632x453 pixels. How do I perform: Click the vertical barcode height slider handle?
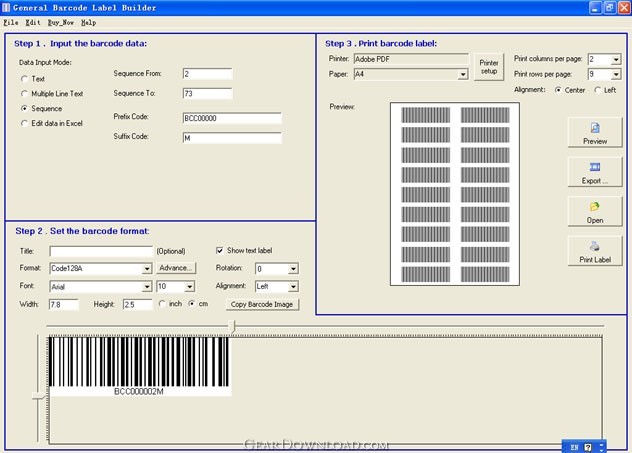click(38, 397)
